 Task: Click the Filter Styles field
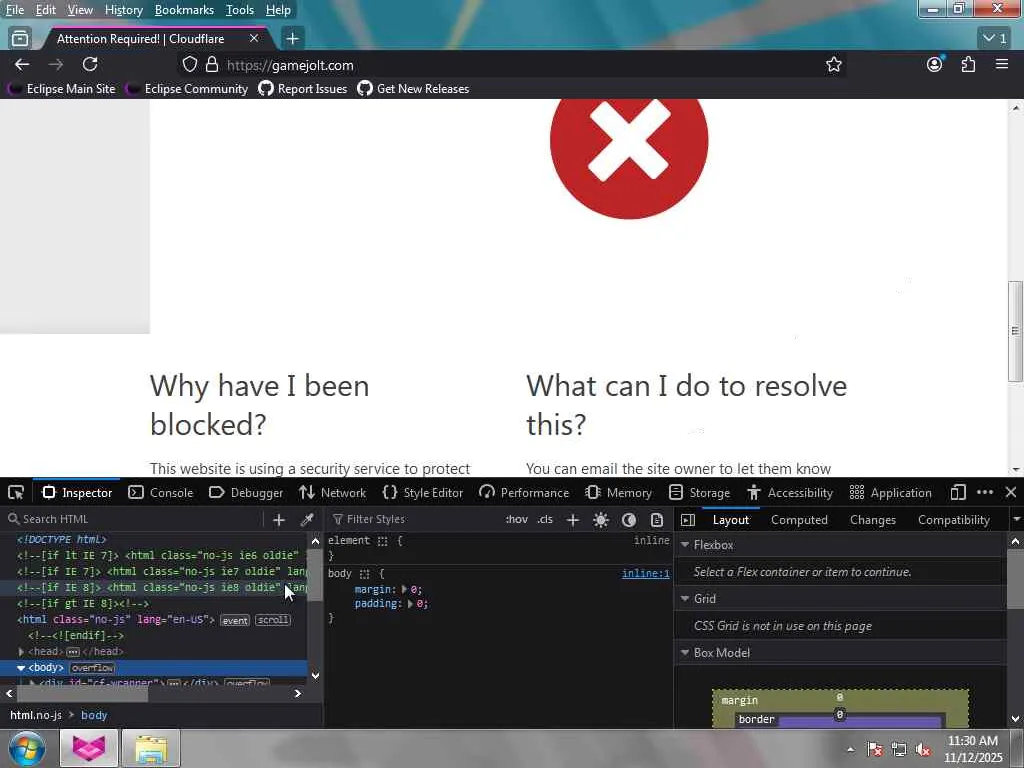(413, 519)
